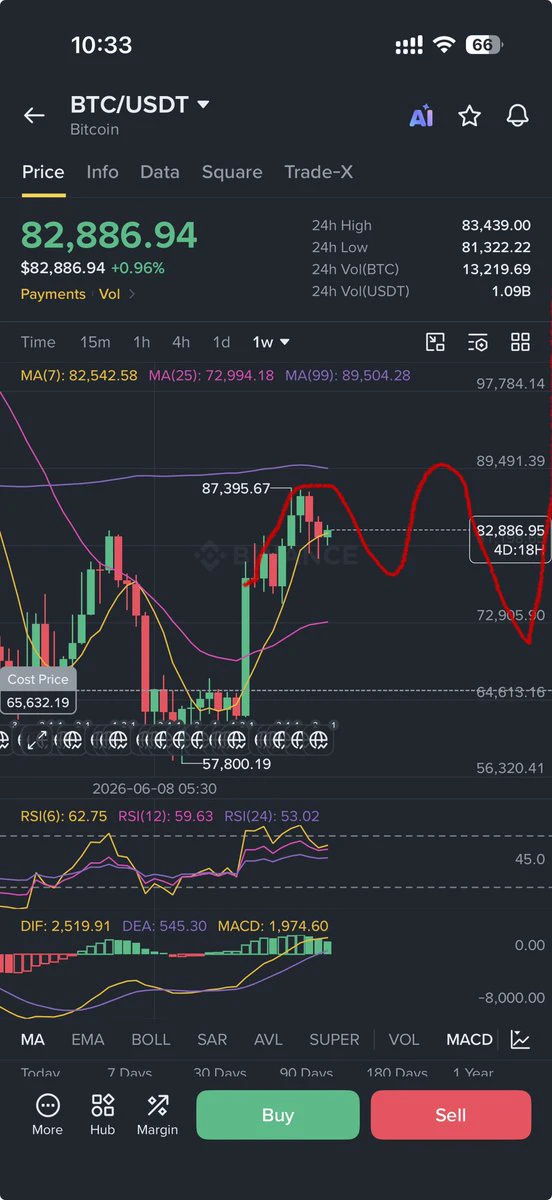Tap the RSI(6) 62.75 label
The image size is (552, 1200).
pos(64,816)
